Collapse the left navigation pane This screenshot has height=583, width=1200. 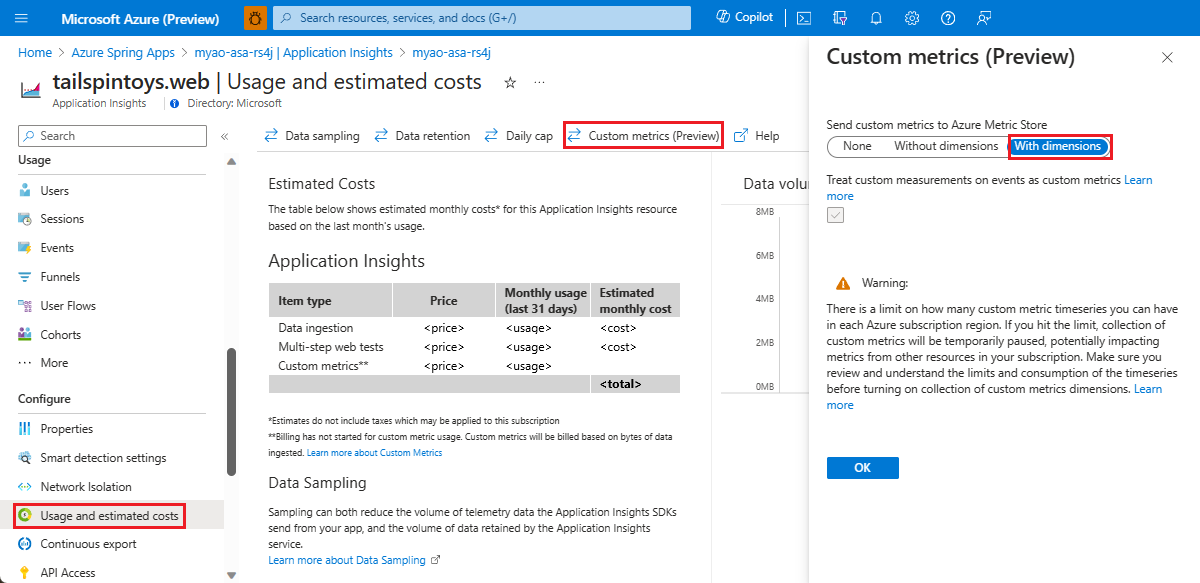[x=224, y=136]
